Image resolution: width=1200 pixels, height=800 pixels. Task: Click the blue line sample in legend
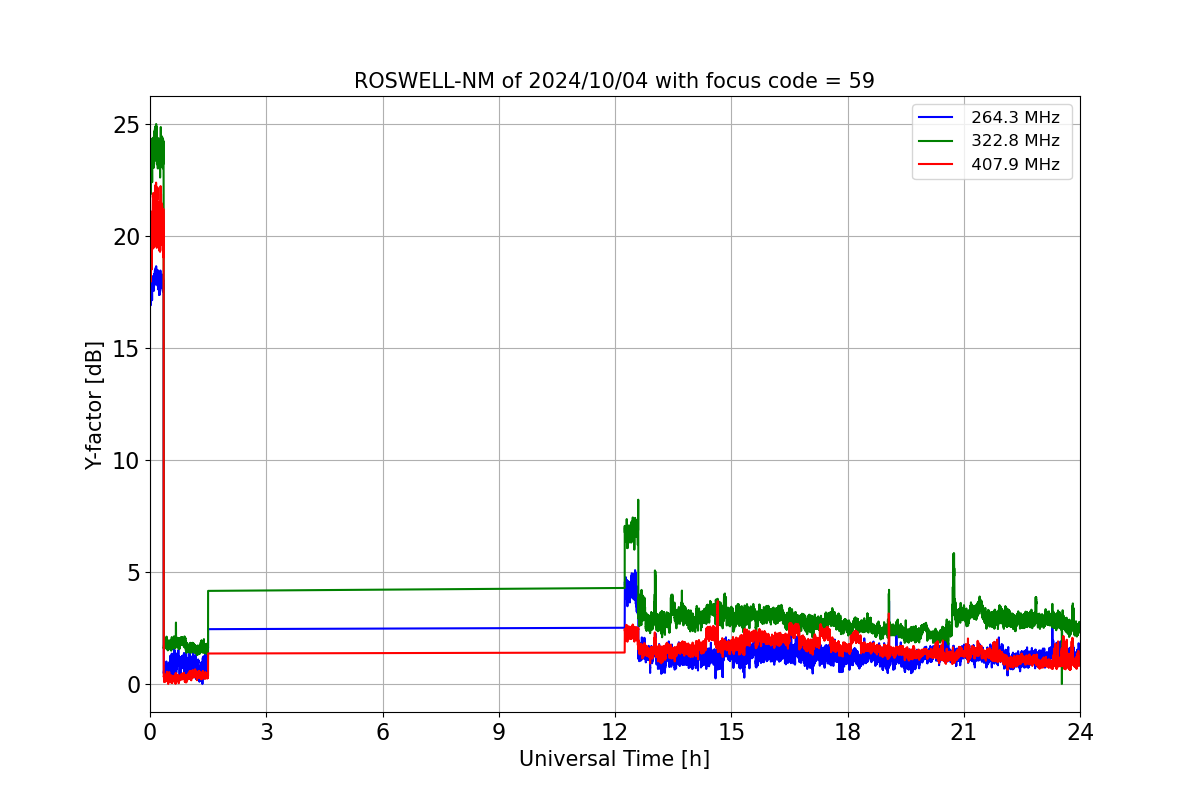936,118
